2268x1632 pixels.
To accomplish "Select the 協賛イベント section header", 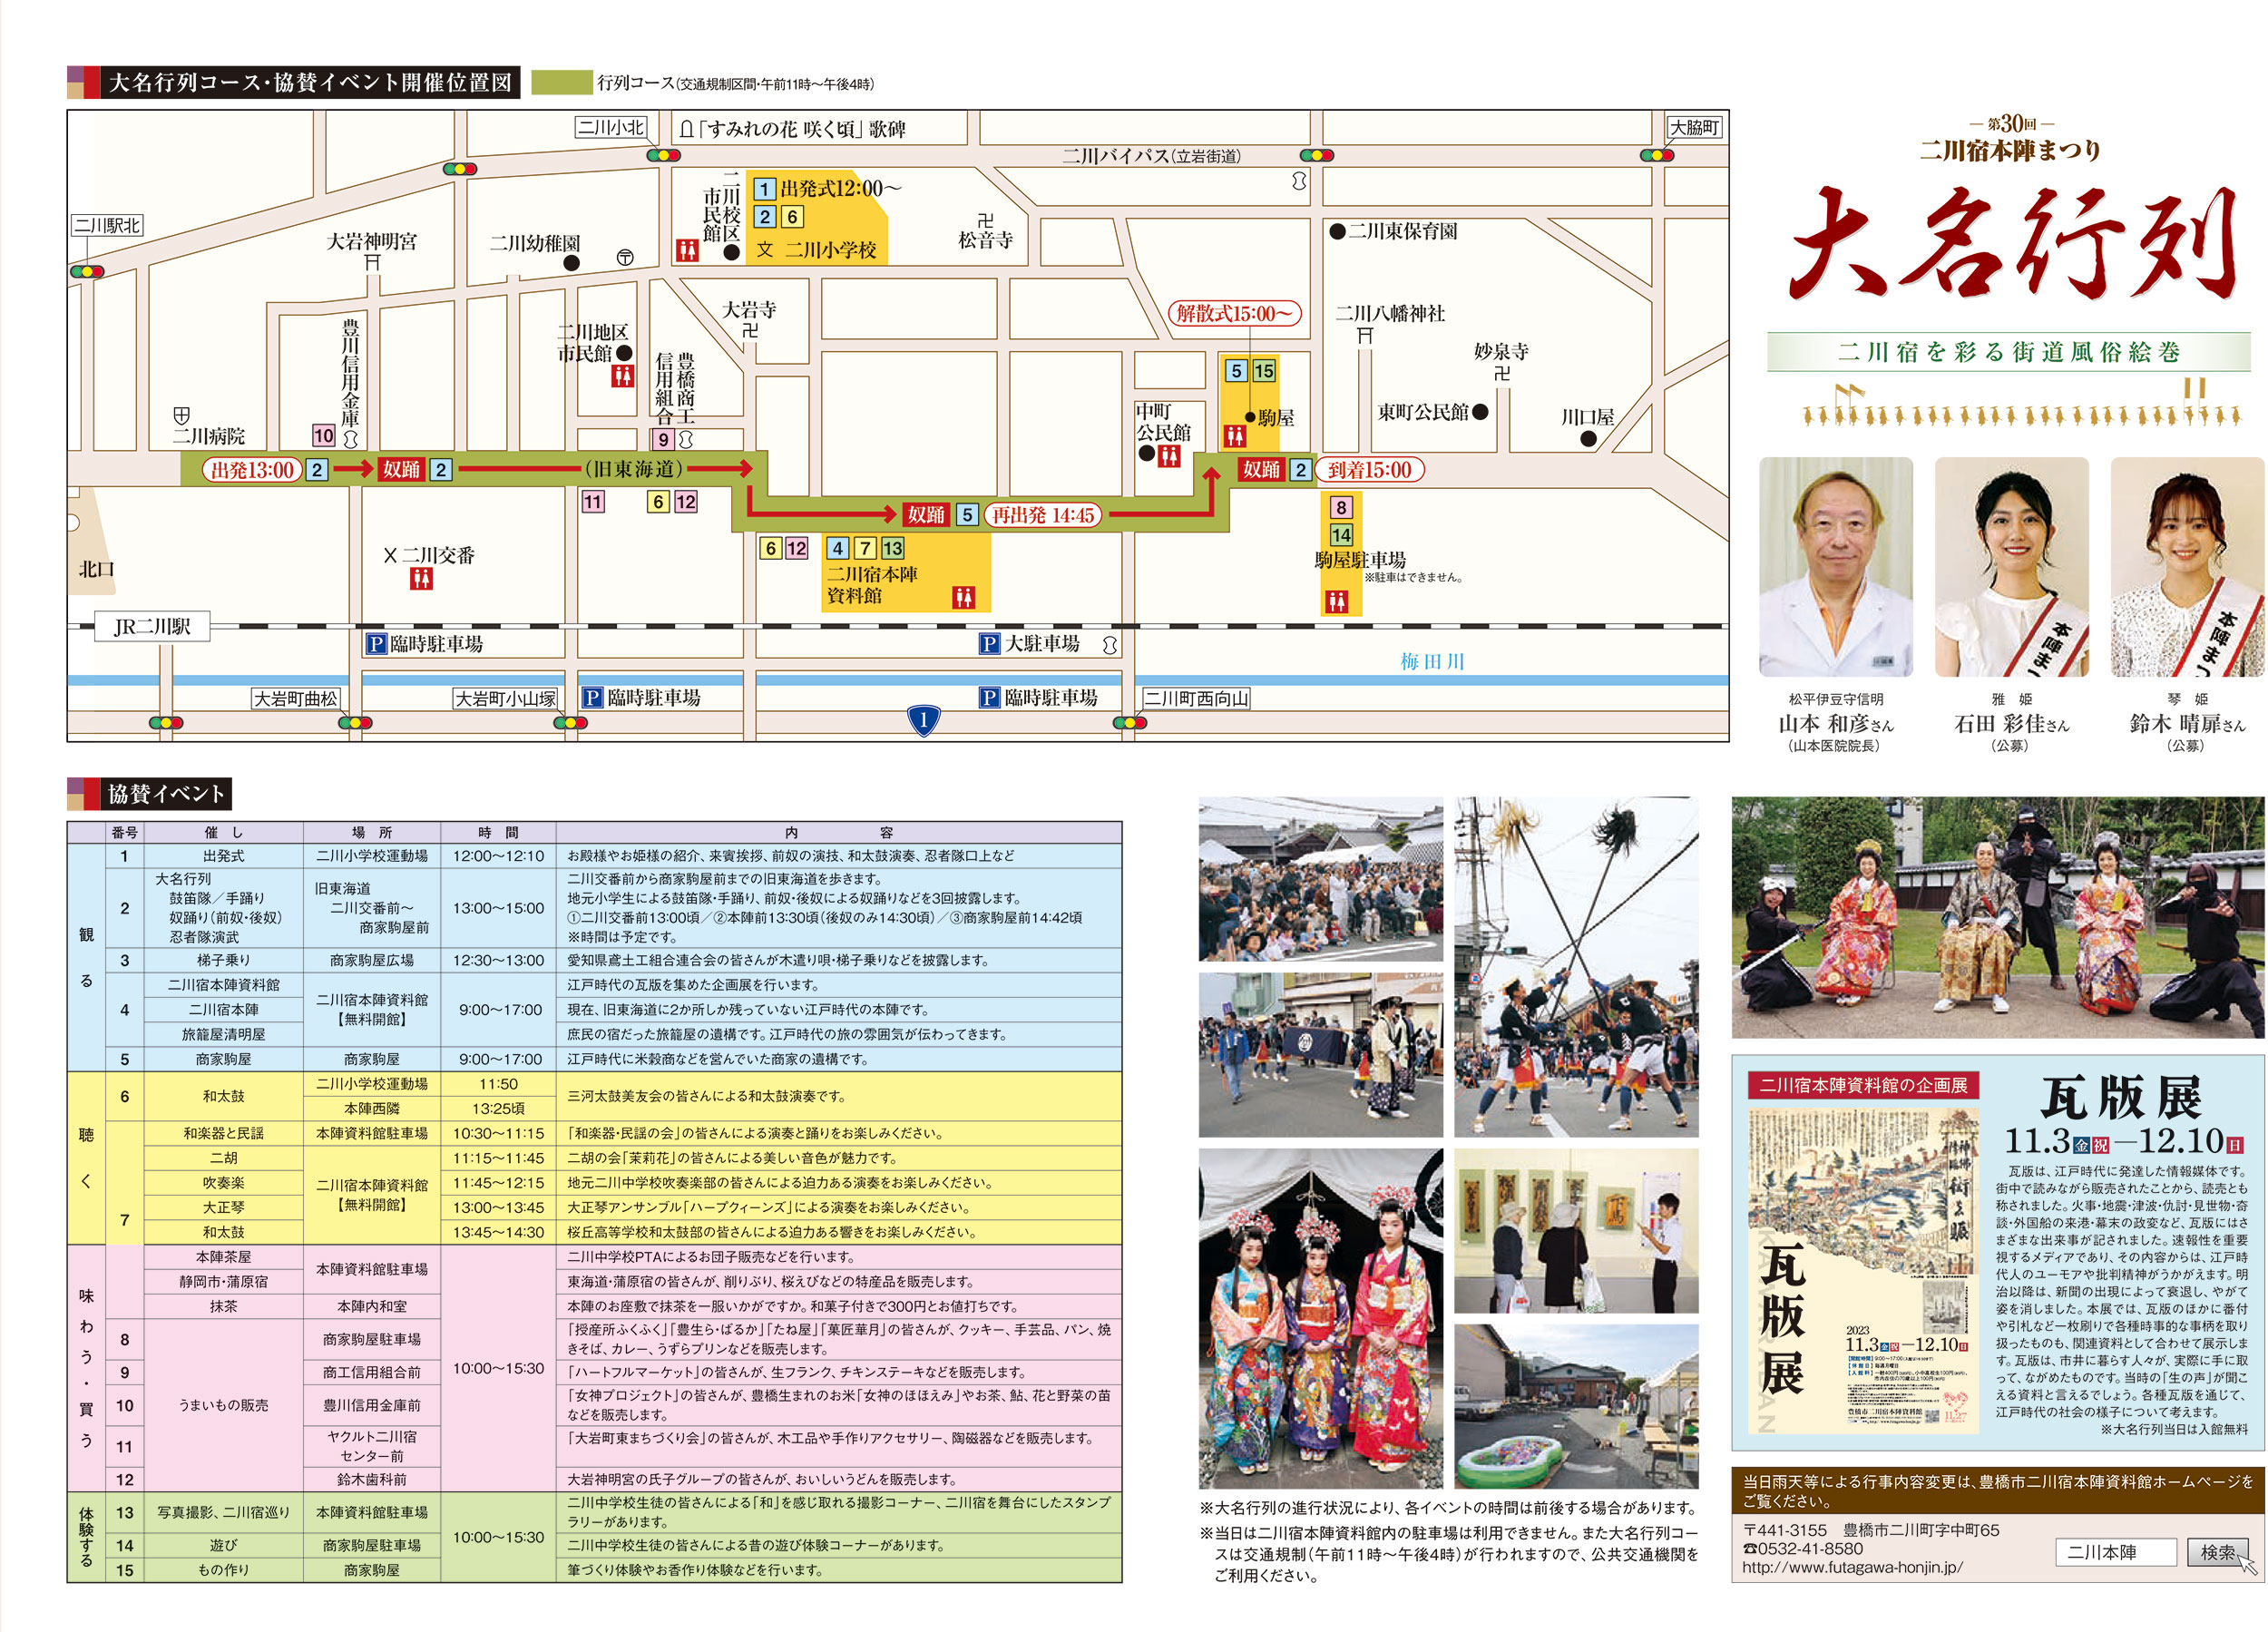I will click(x=165, y=794).
